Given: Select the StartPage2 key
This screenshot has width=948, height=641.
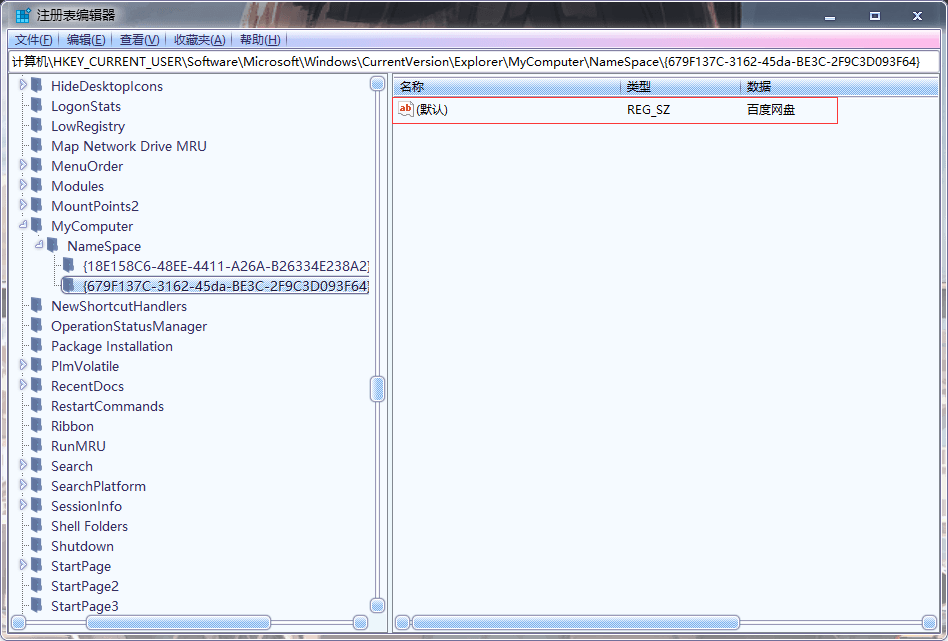Looking at the screenshot, I should (x=85, y=586).
